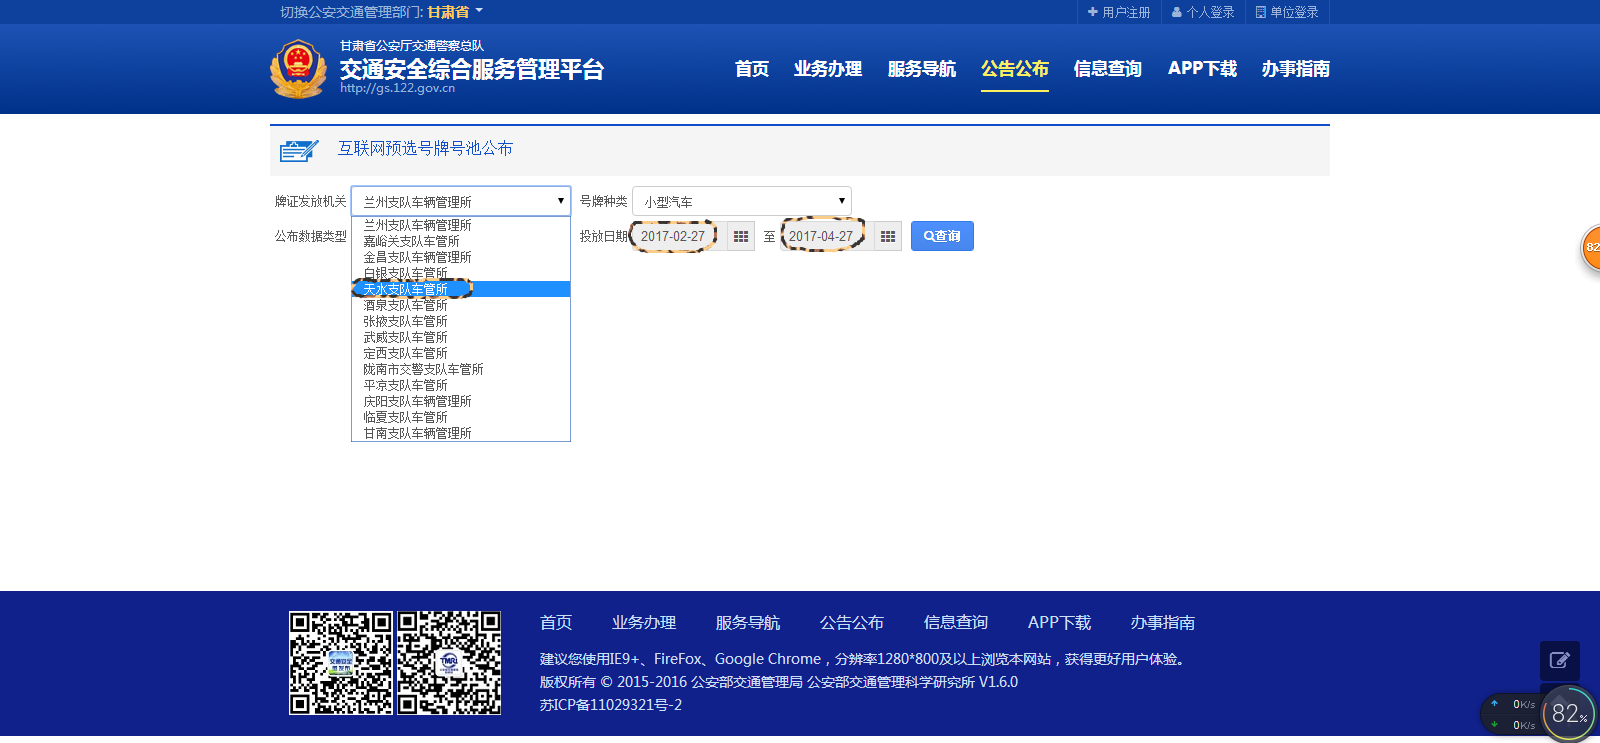
Task: Click 互联网预选号牌号池公布 page heading
Action: pos(425,148)
